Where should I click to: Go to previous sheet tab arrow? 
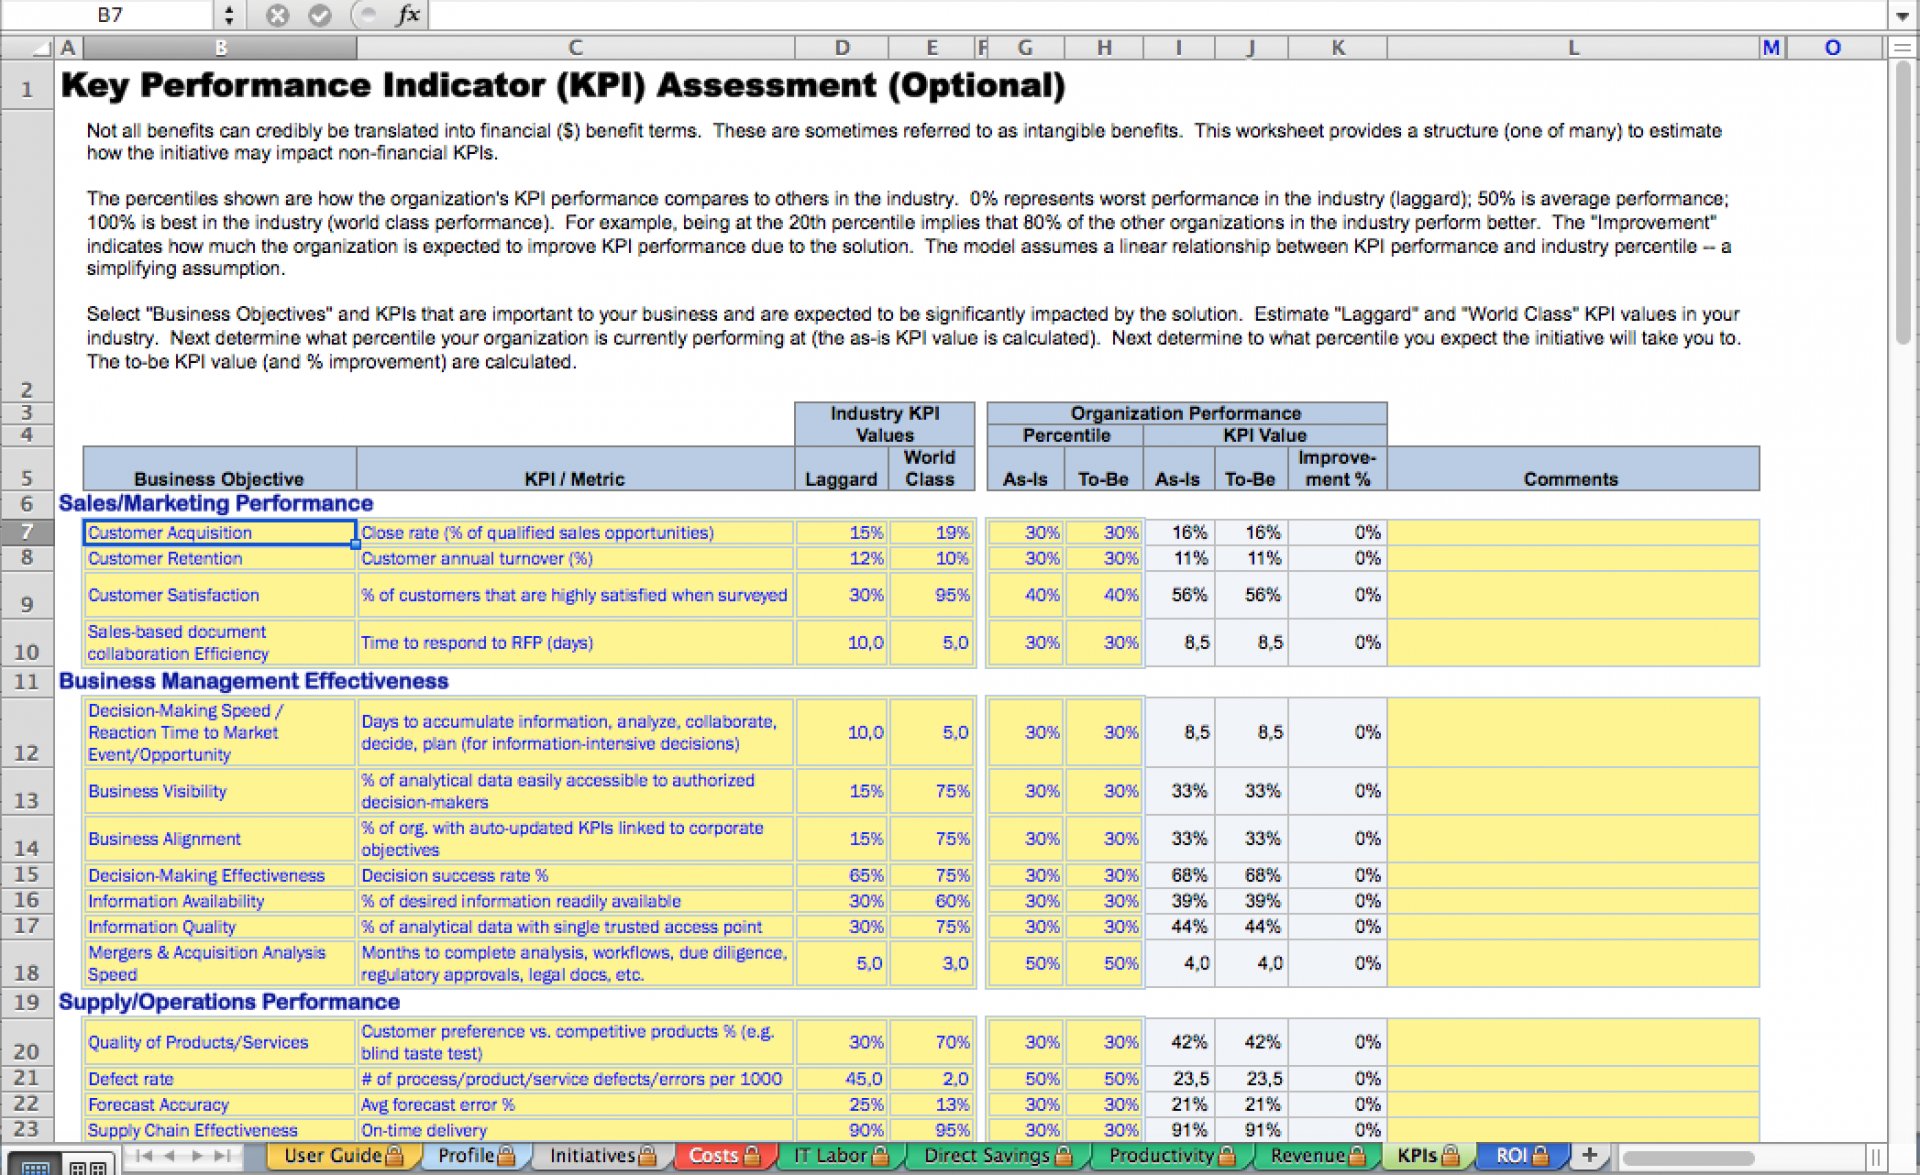pyautogui.click(x=170, y=1156)
